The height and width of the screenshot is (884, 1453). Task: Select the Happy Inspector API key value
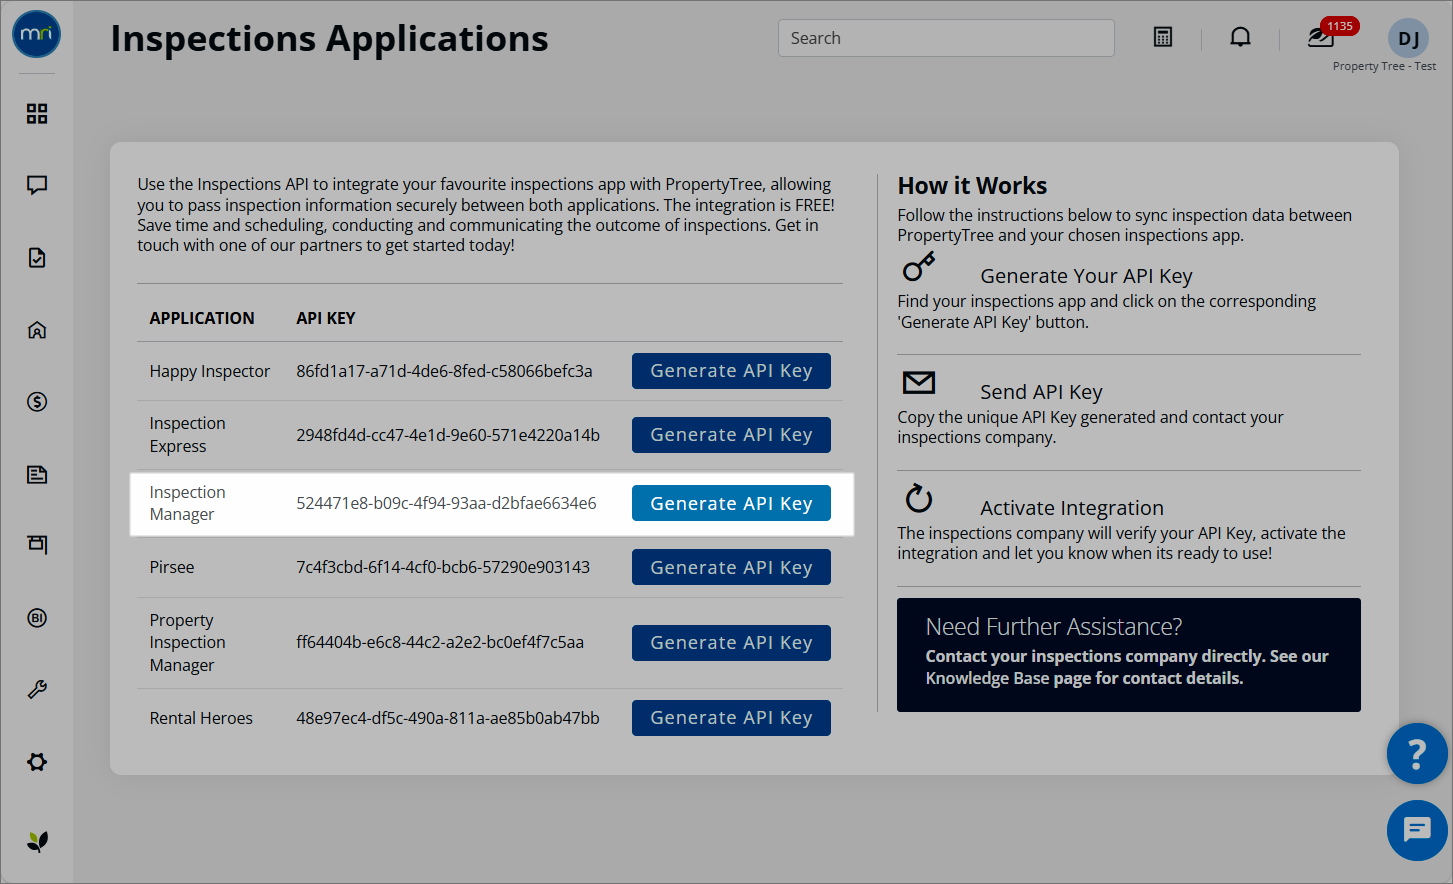[444, 371]
